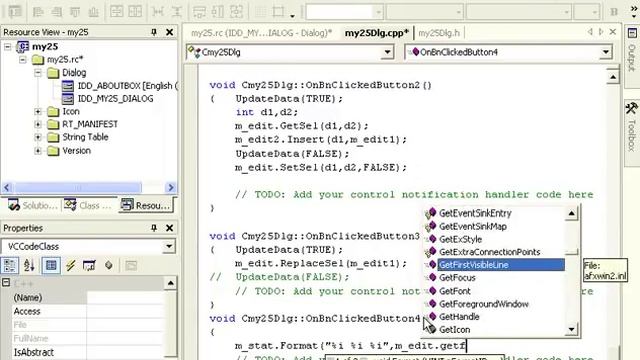This screenshot has width=640, height=360.
Task: Switch to my25Dlg.cpp tab
Action: coord(377,33)
